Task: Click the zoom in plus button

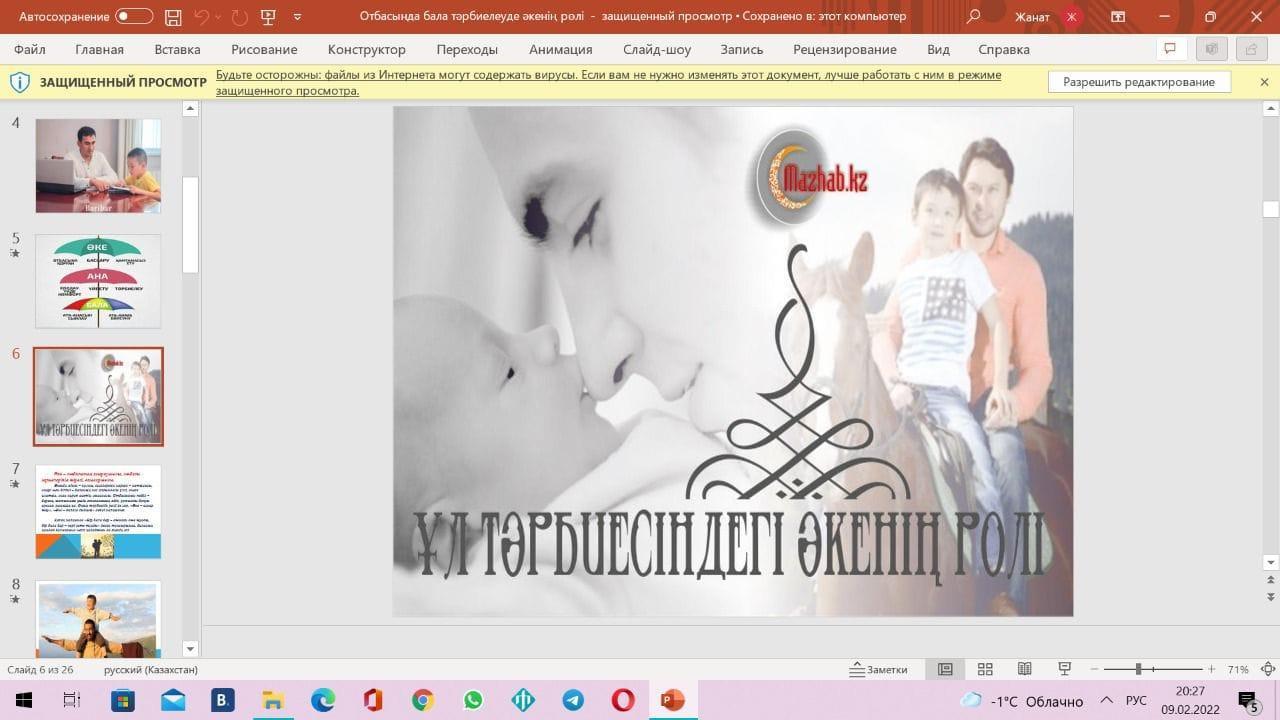Action: pyautogui.click(x=1211, y=669)
